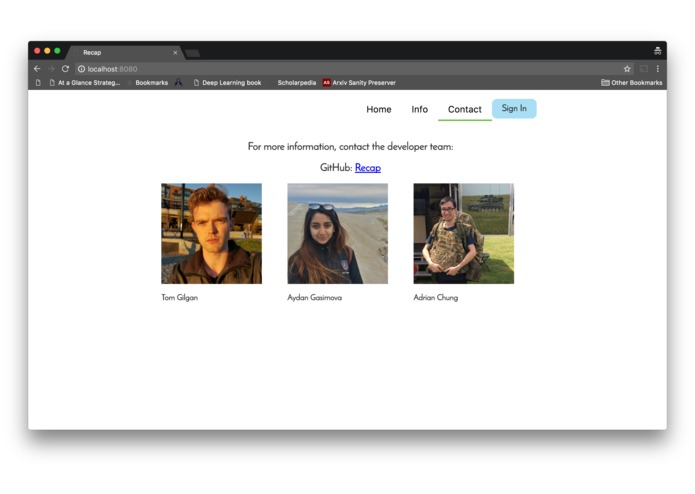Open the Scholarpedia bookmark

(297, 82)
